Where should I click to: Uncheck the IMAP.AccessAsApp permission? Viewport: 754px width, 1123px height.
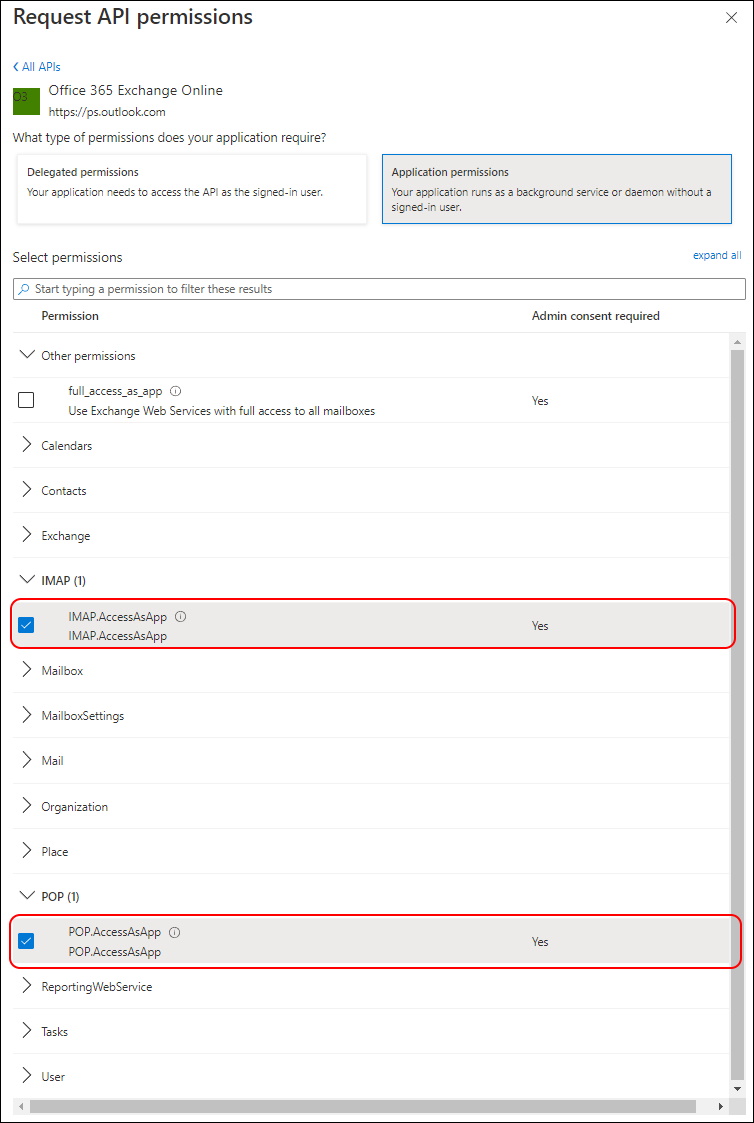coord(26,625)
